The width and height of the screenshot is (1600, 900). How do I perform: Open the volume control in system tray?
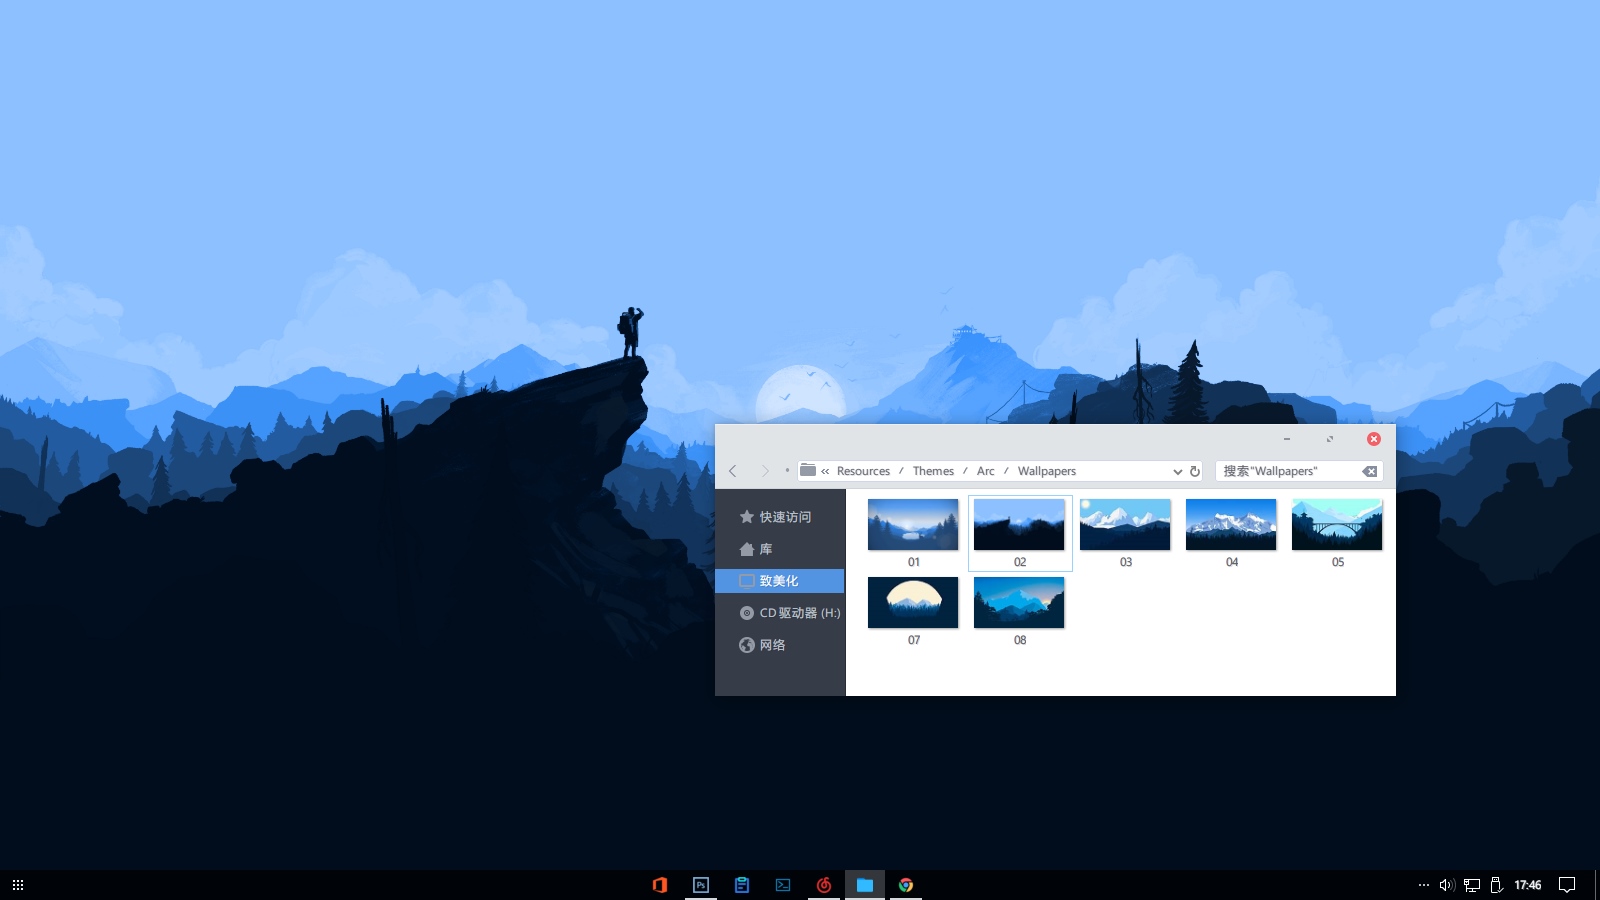pos(1447,885)
